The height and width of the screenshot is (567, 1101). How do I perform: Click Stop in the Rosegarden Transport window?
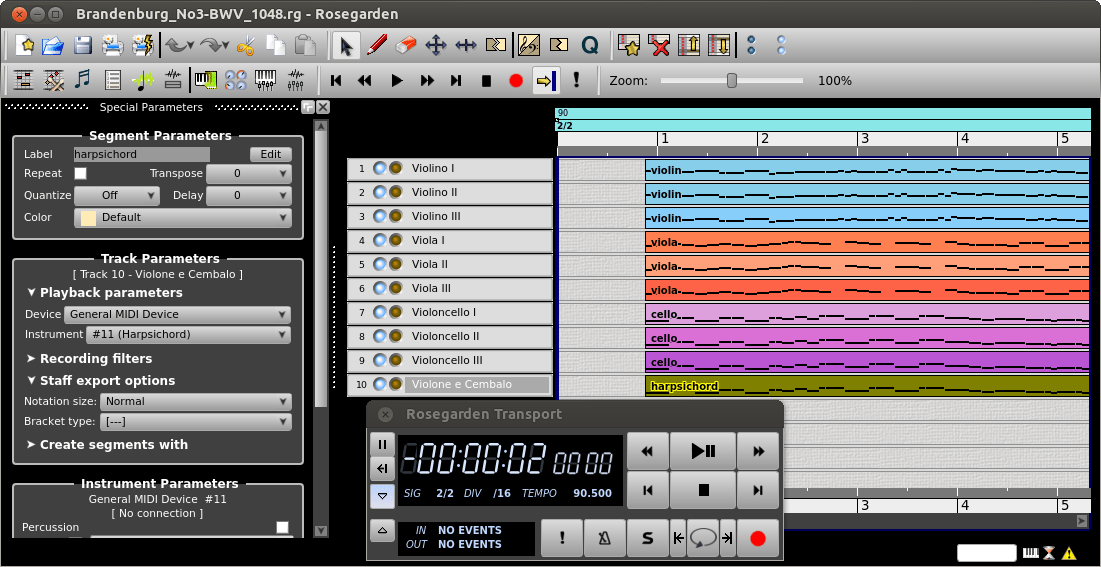point(703,490)
